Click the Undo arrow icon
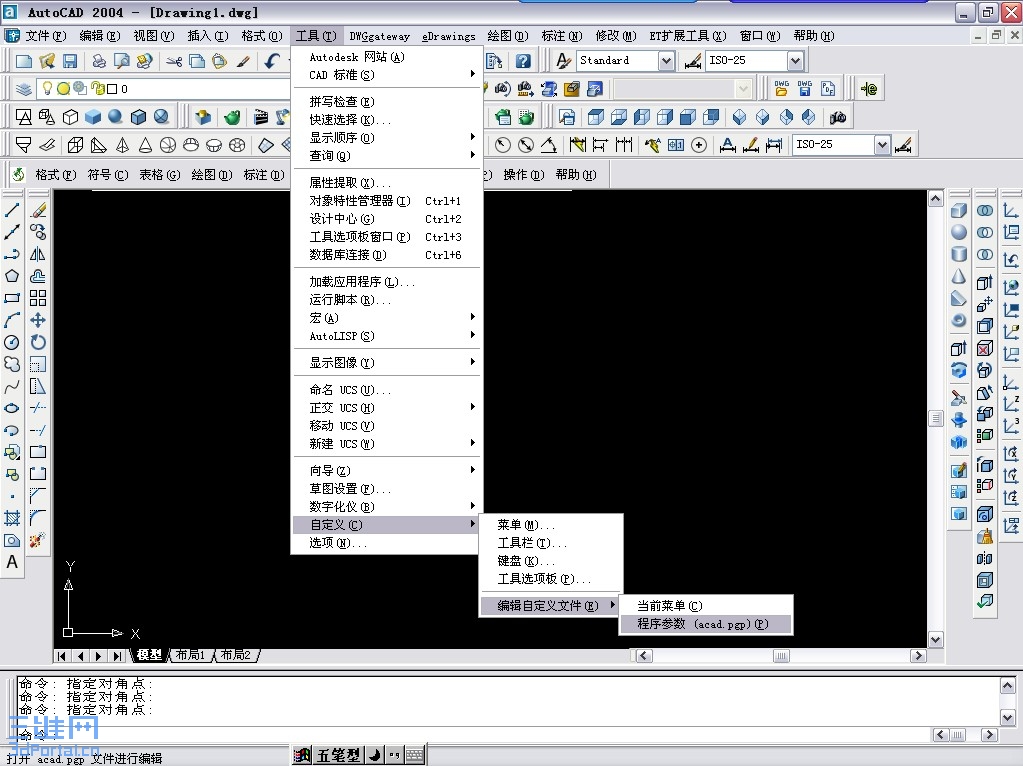1023x766 pixels. tap(271, 61)
